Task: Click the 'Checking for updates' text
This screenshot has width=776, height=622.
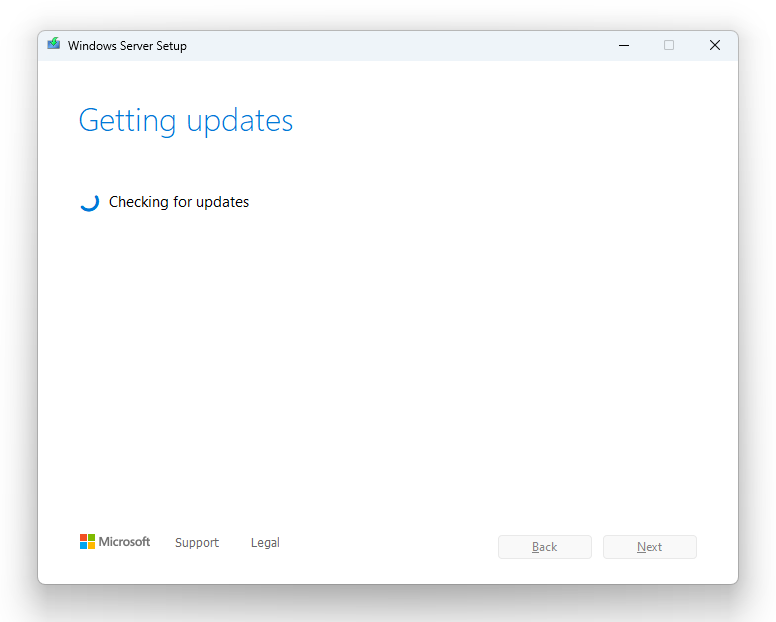Action: click(179, 202)
